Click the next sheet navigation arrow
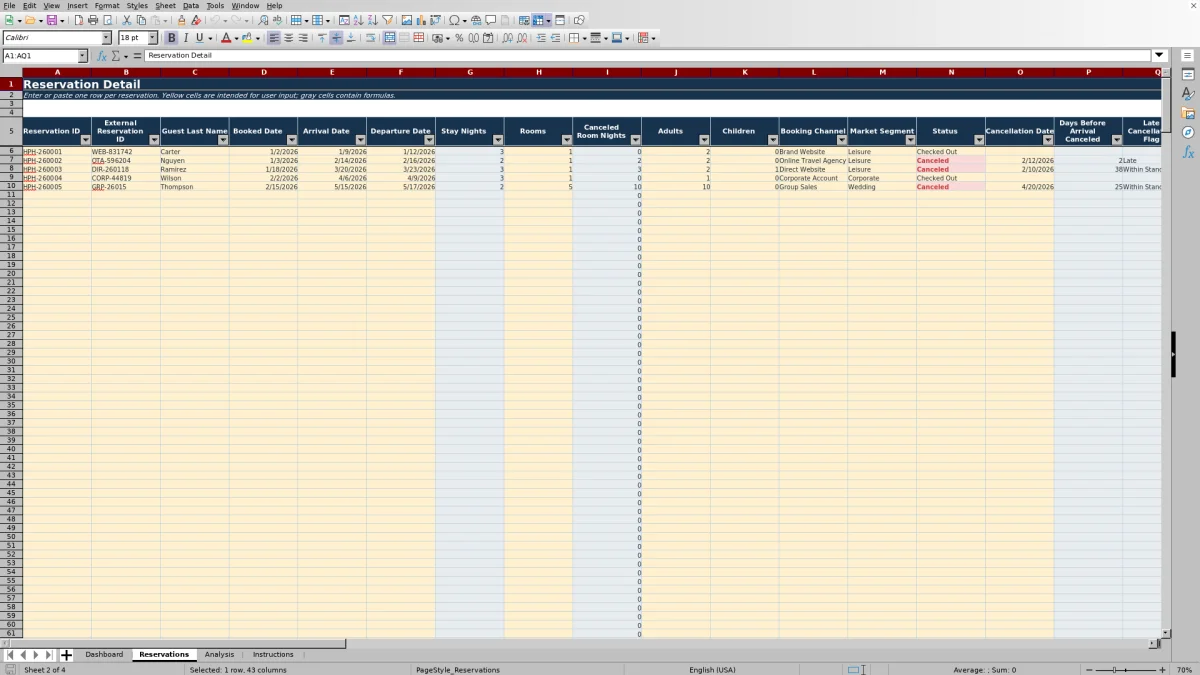The height and width of the screenshot is (675, 1200). coord(35,655)
